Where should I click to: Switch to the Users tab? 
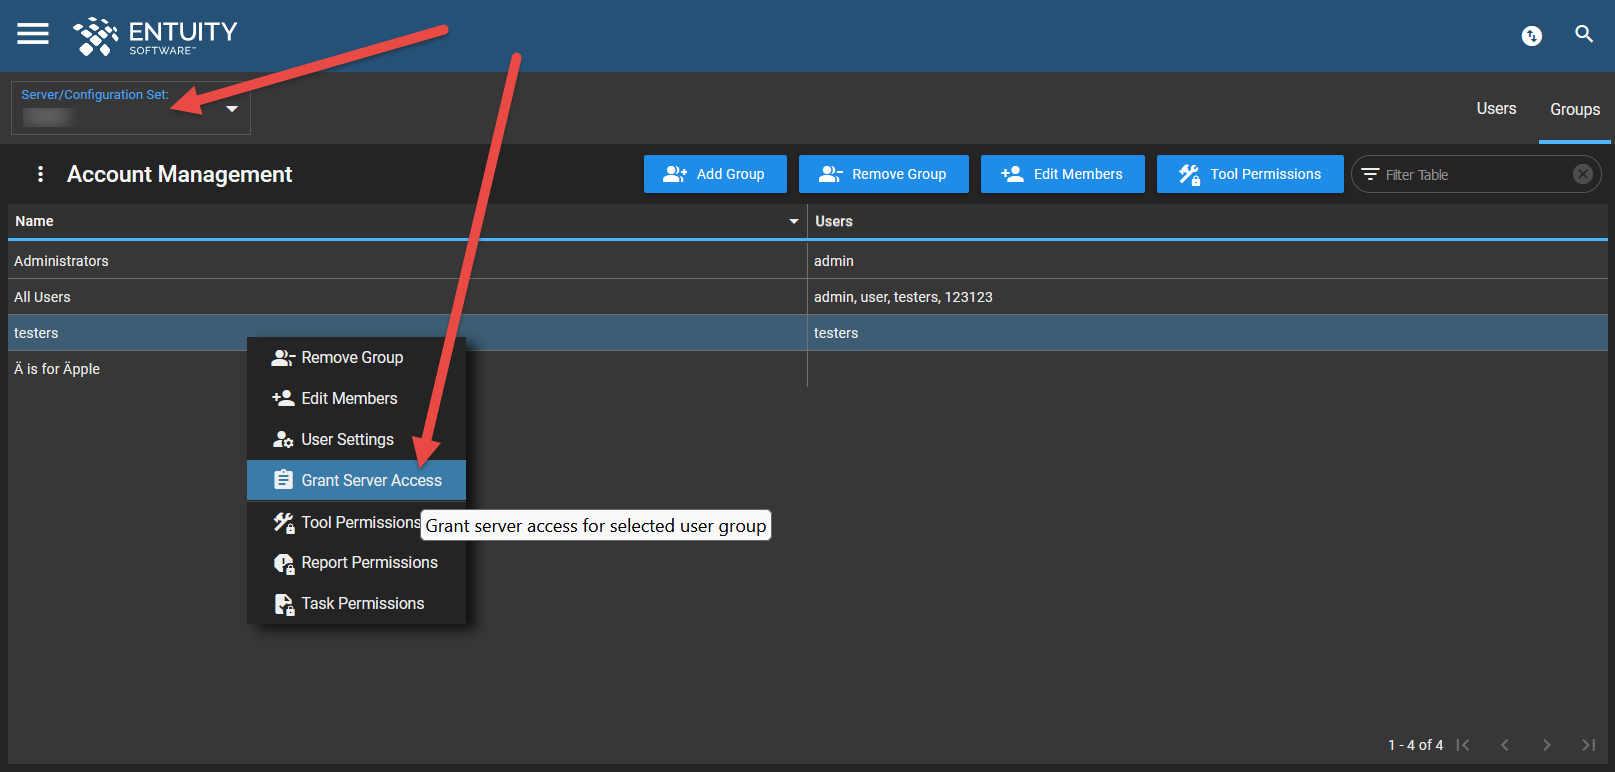(x=1496, y=109)
